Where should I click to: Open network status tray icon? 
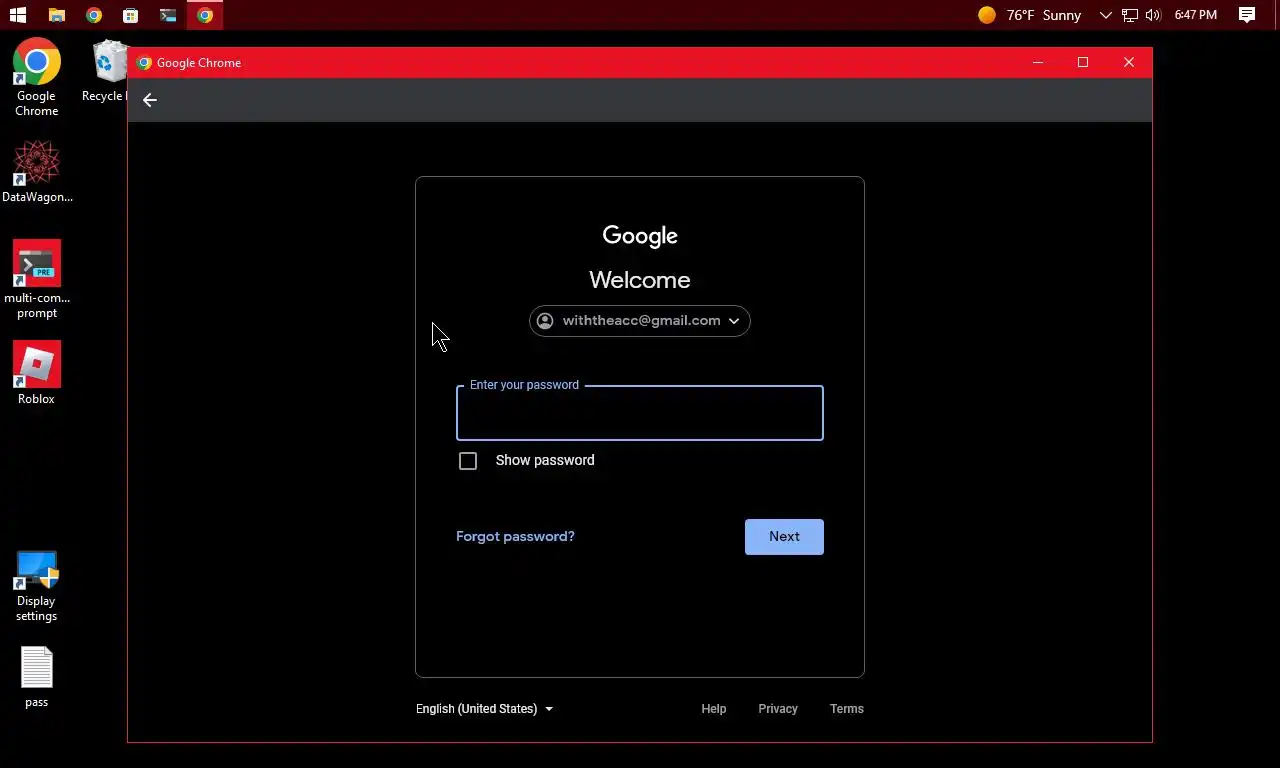(x=1130, y=15)
